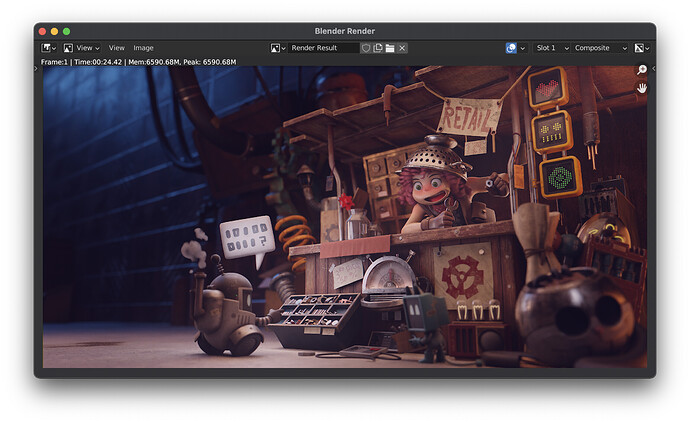690x422 pixels.
Task: Toggle fake user shield icon
Action: pyautogui.click(x=366, y=48)
